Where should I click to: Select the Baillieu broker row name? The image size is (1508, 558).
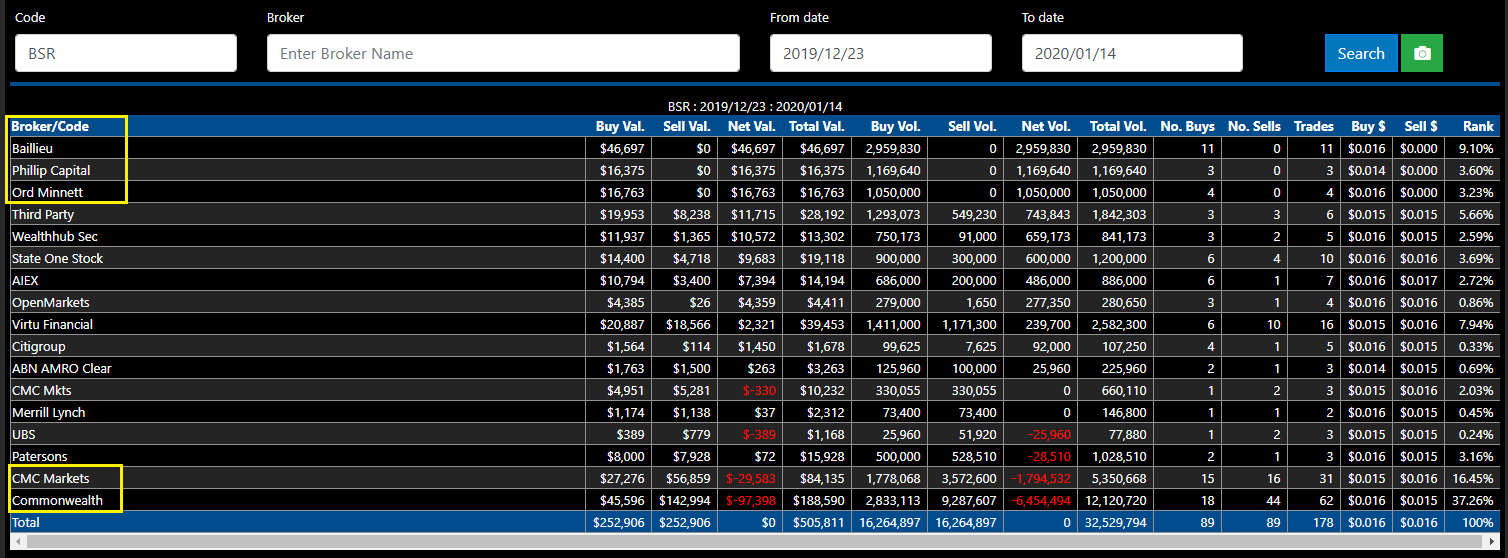[x=32, y=148]
